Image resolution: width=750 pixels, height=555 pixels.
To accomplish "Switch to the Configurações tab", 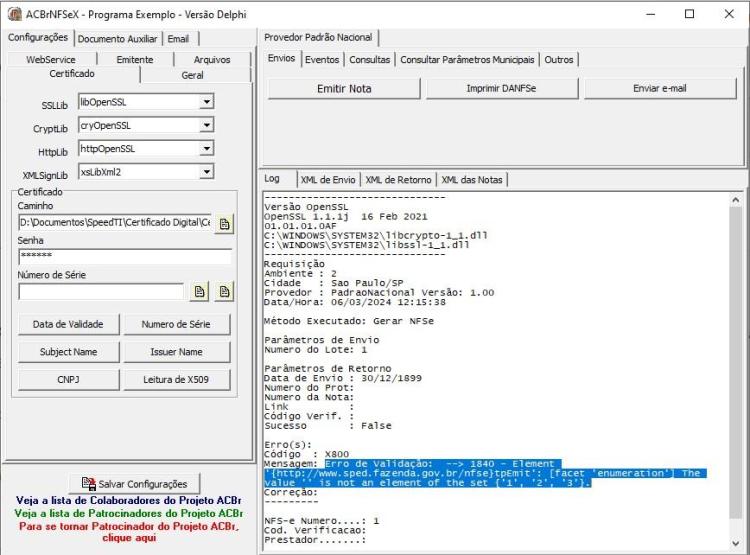I will pyautogui.click(x=38, y=37).
